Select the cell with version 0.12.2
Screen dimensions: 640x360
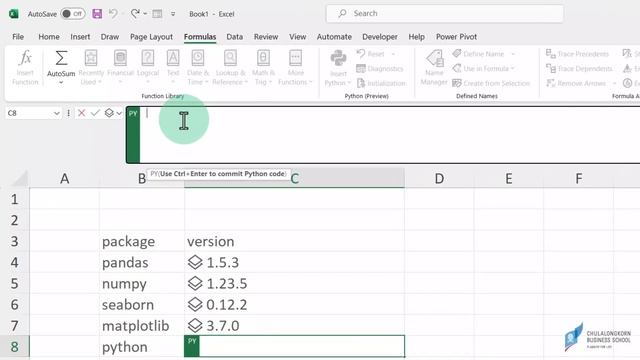(x=294, y=304)
